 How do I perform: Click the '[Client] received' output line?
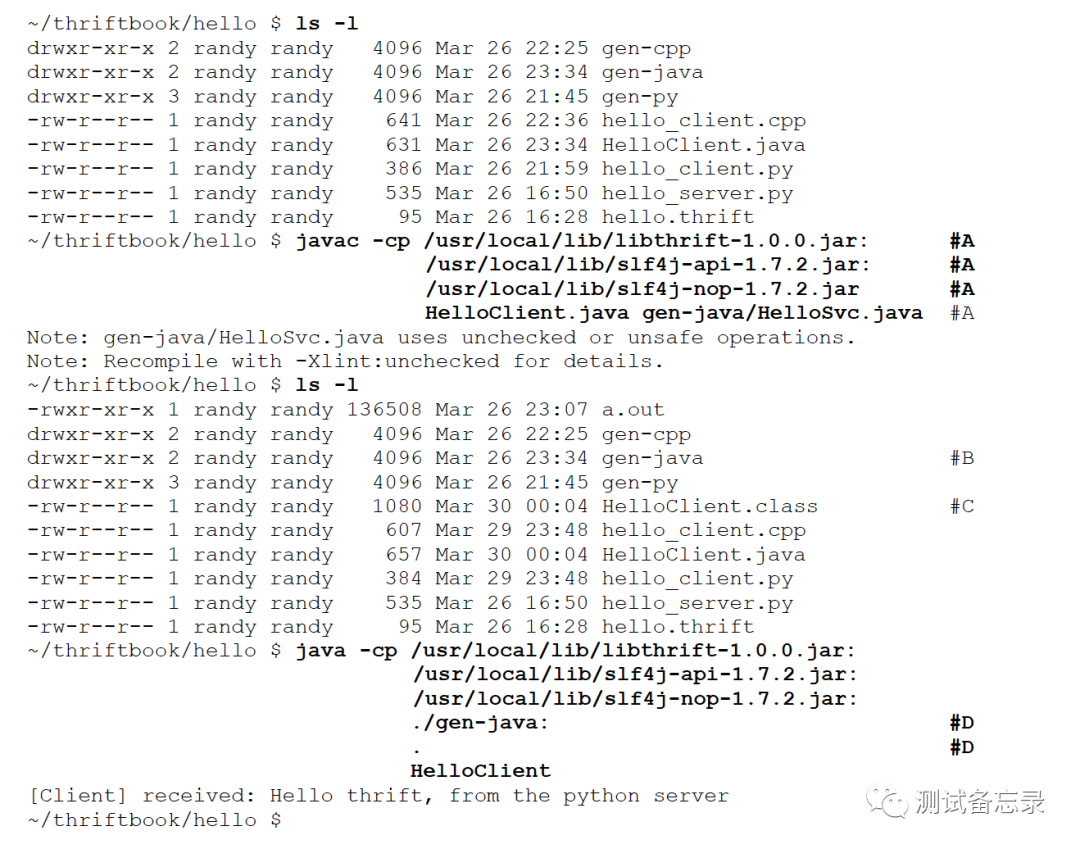378,795
